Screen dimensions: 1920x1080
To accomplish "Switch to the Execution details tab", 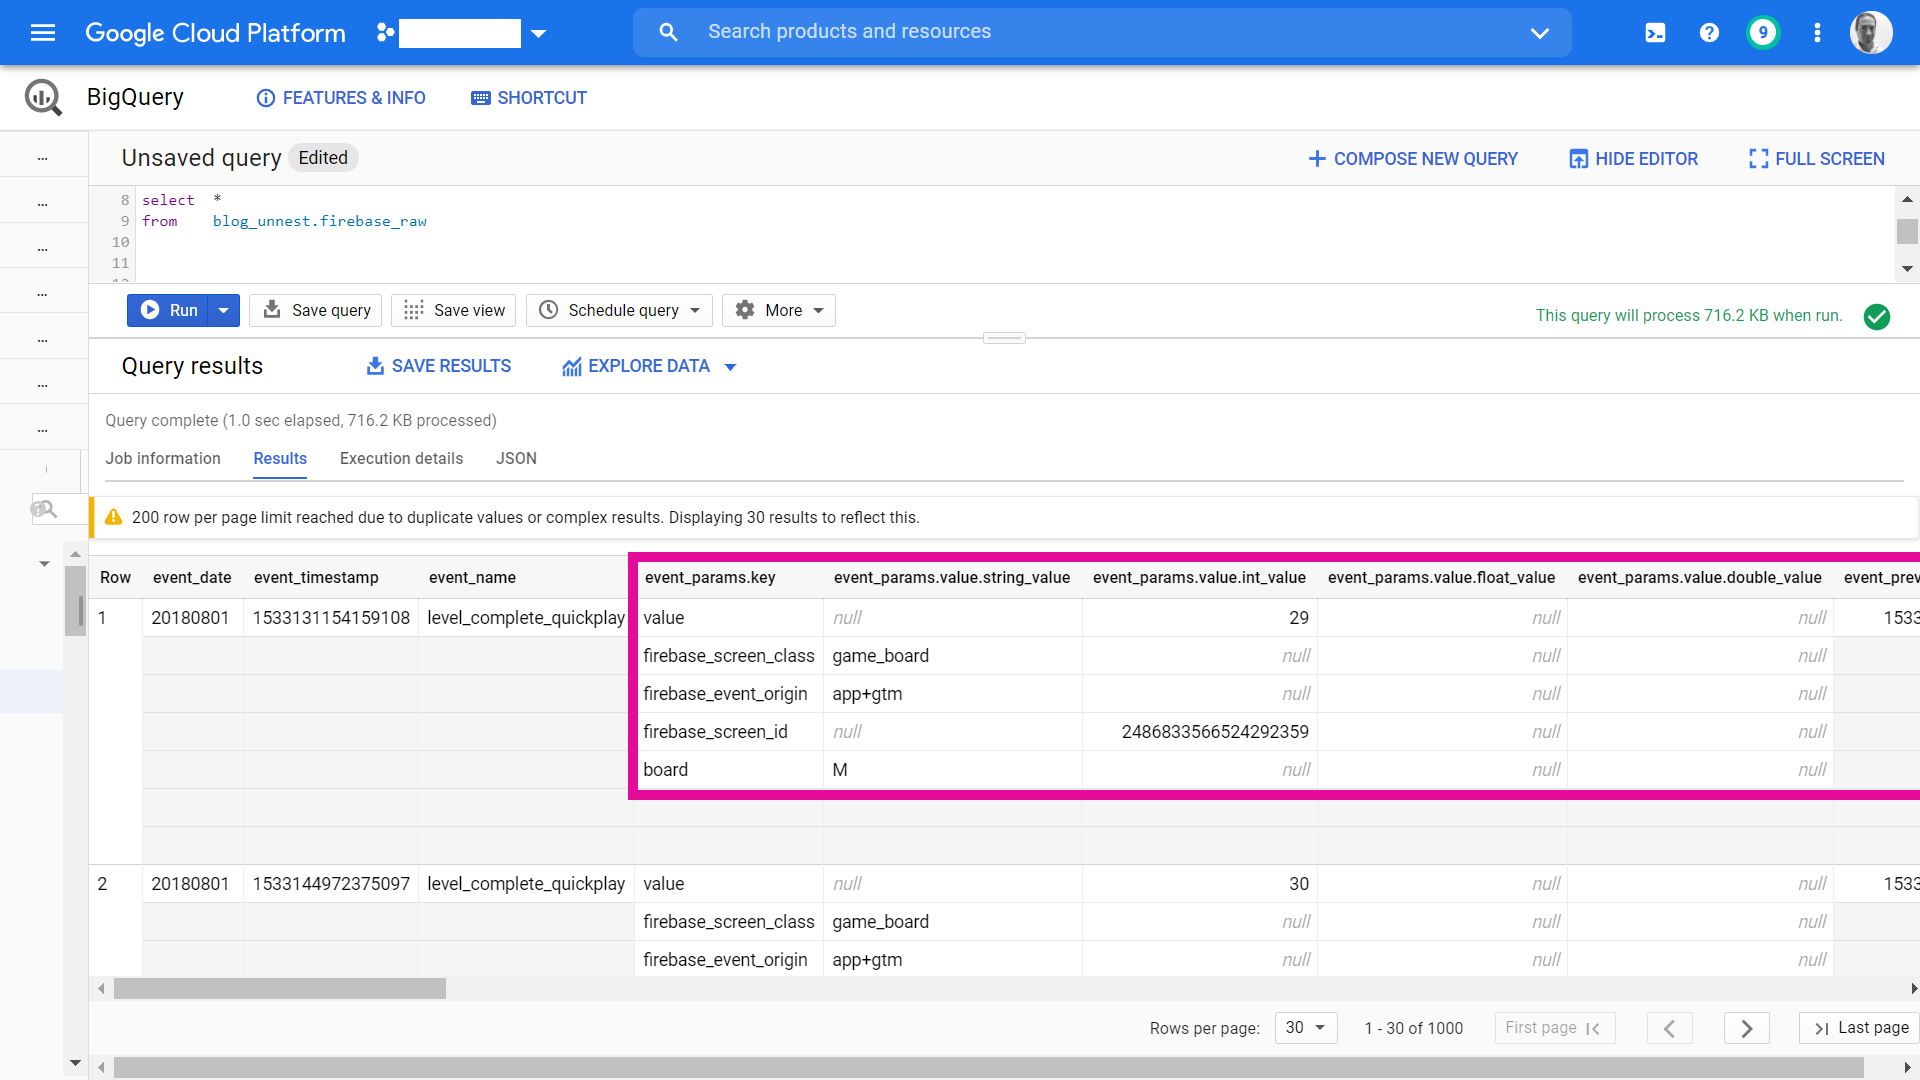I will [401, 458].
